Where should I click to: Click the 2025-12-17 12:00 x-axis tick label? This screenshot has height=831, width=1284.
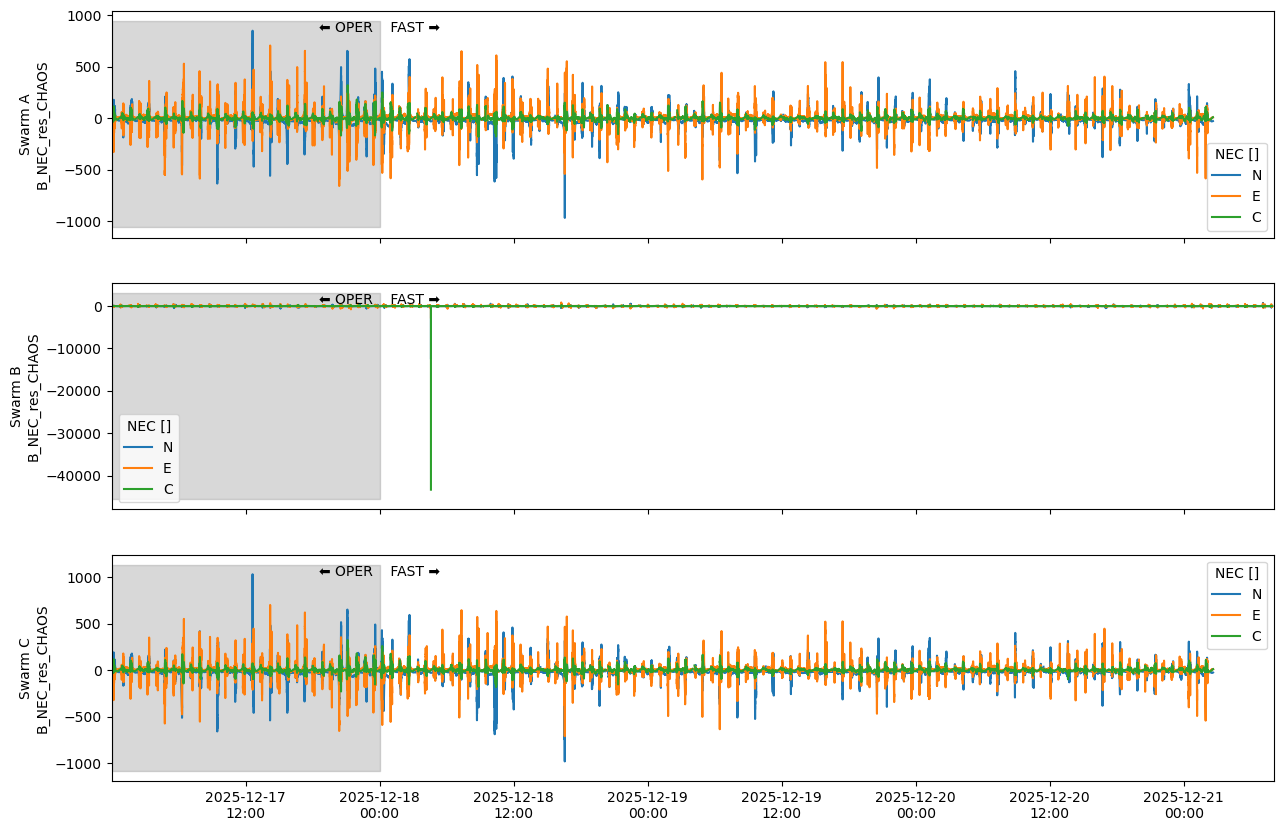[x=246, y=804]
